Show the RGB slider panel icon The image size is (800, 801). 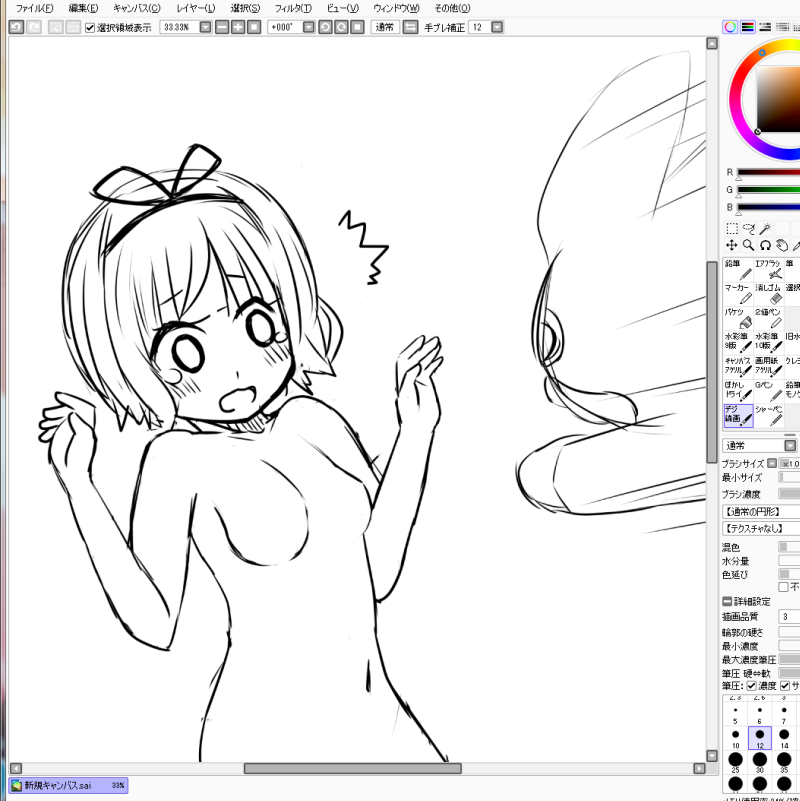tap(747, 27)
